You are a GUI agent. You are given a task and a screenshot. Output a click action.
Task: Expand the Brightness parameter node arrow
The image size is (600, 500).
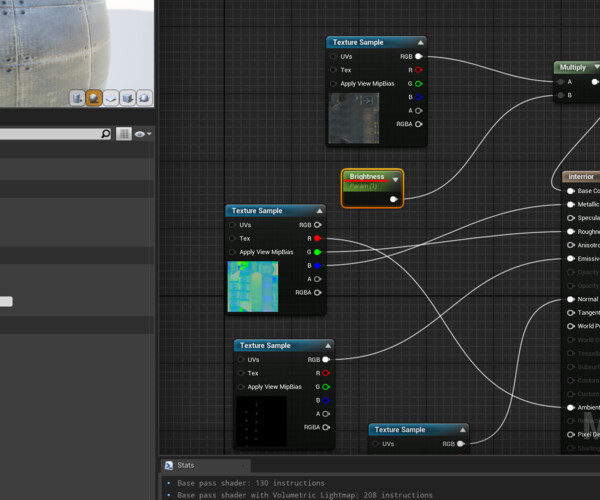tap(395, 179)
